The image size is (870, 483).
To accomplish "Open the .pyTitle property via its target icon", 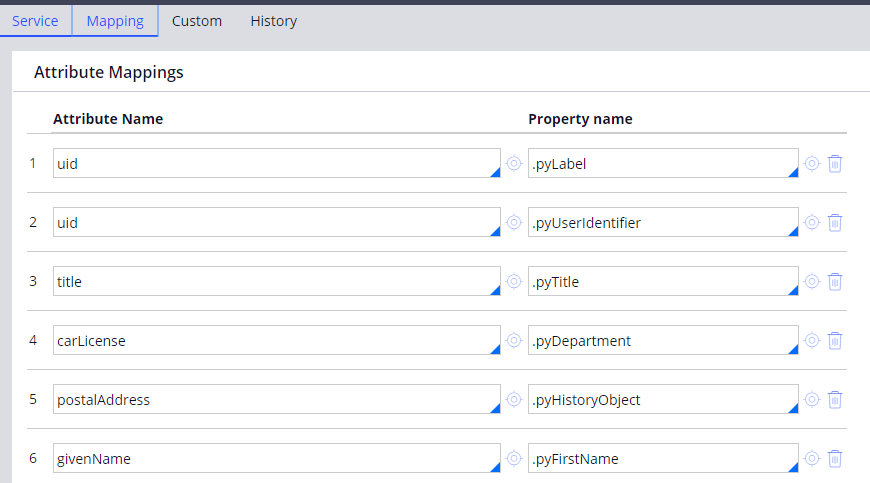I will pos(812,281).
